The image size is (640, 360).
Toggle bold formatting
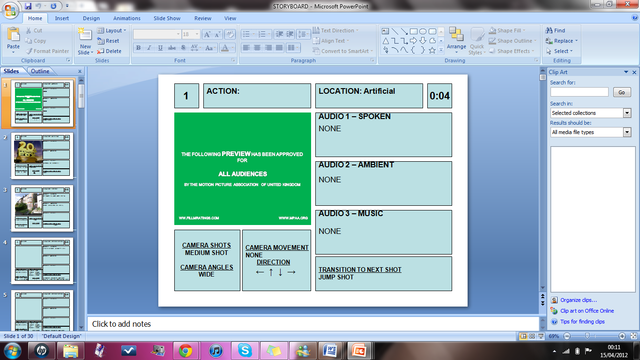(138, 48)
